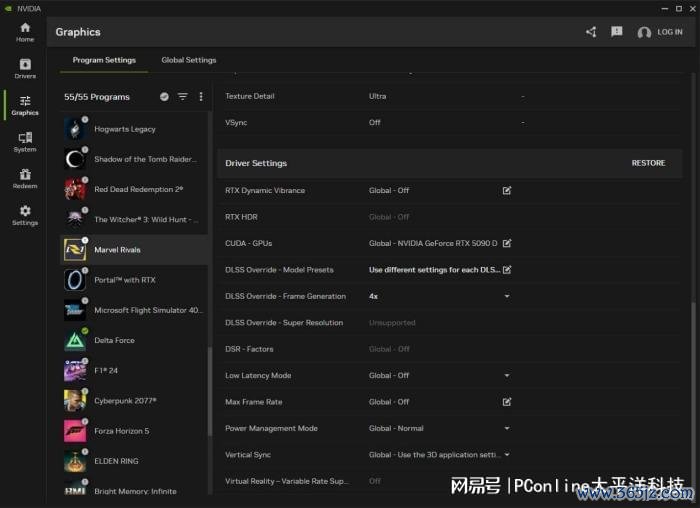
Task: Click the program list vertical scrollbar
Action: tap(210, 392)
